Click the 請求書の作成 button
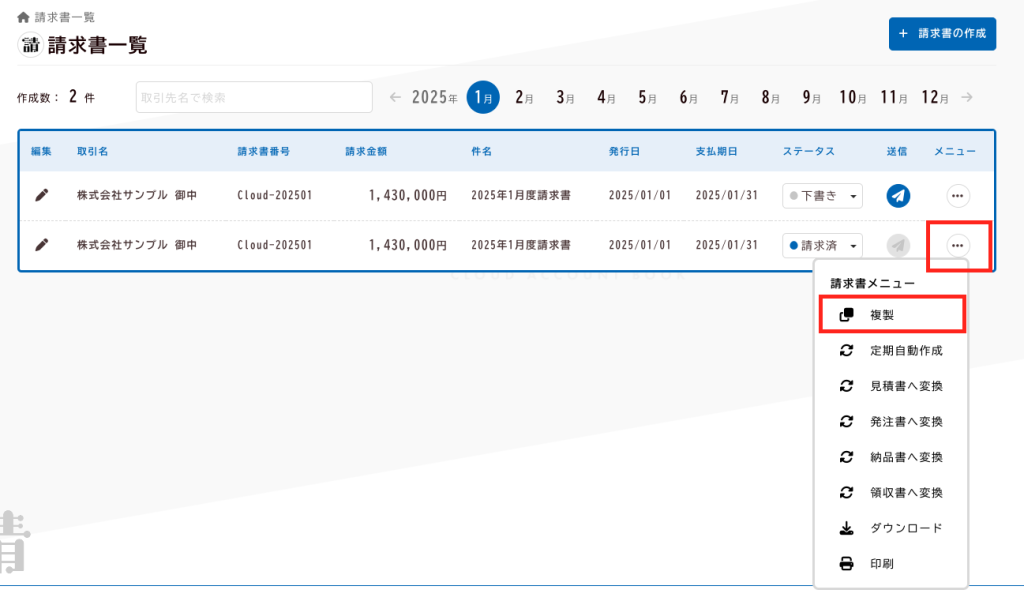This screenshot has width=1024, height=605. [942, 33]
